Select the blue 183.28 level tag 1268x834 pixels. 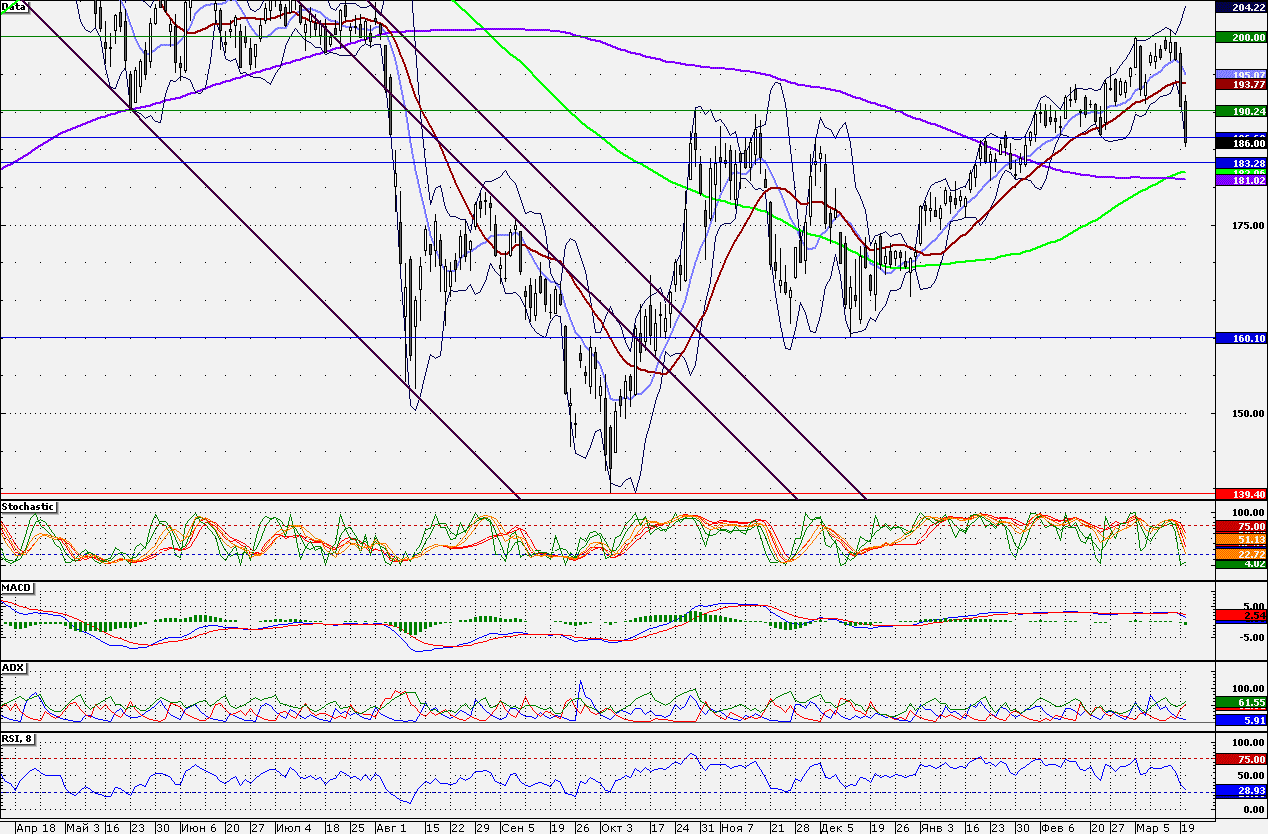[x=1240, y=163]
